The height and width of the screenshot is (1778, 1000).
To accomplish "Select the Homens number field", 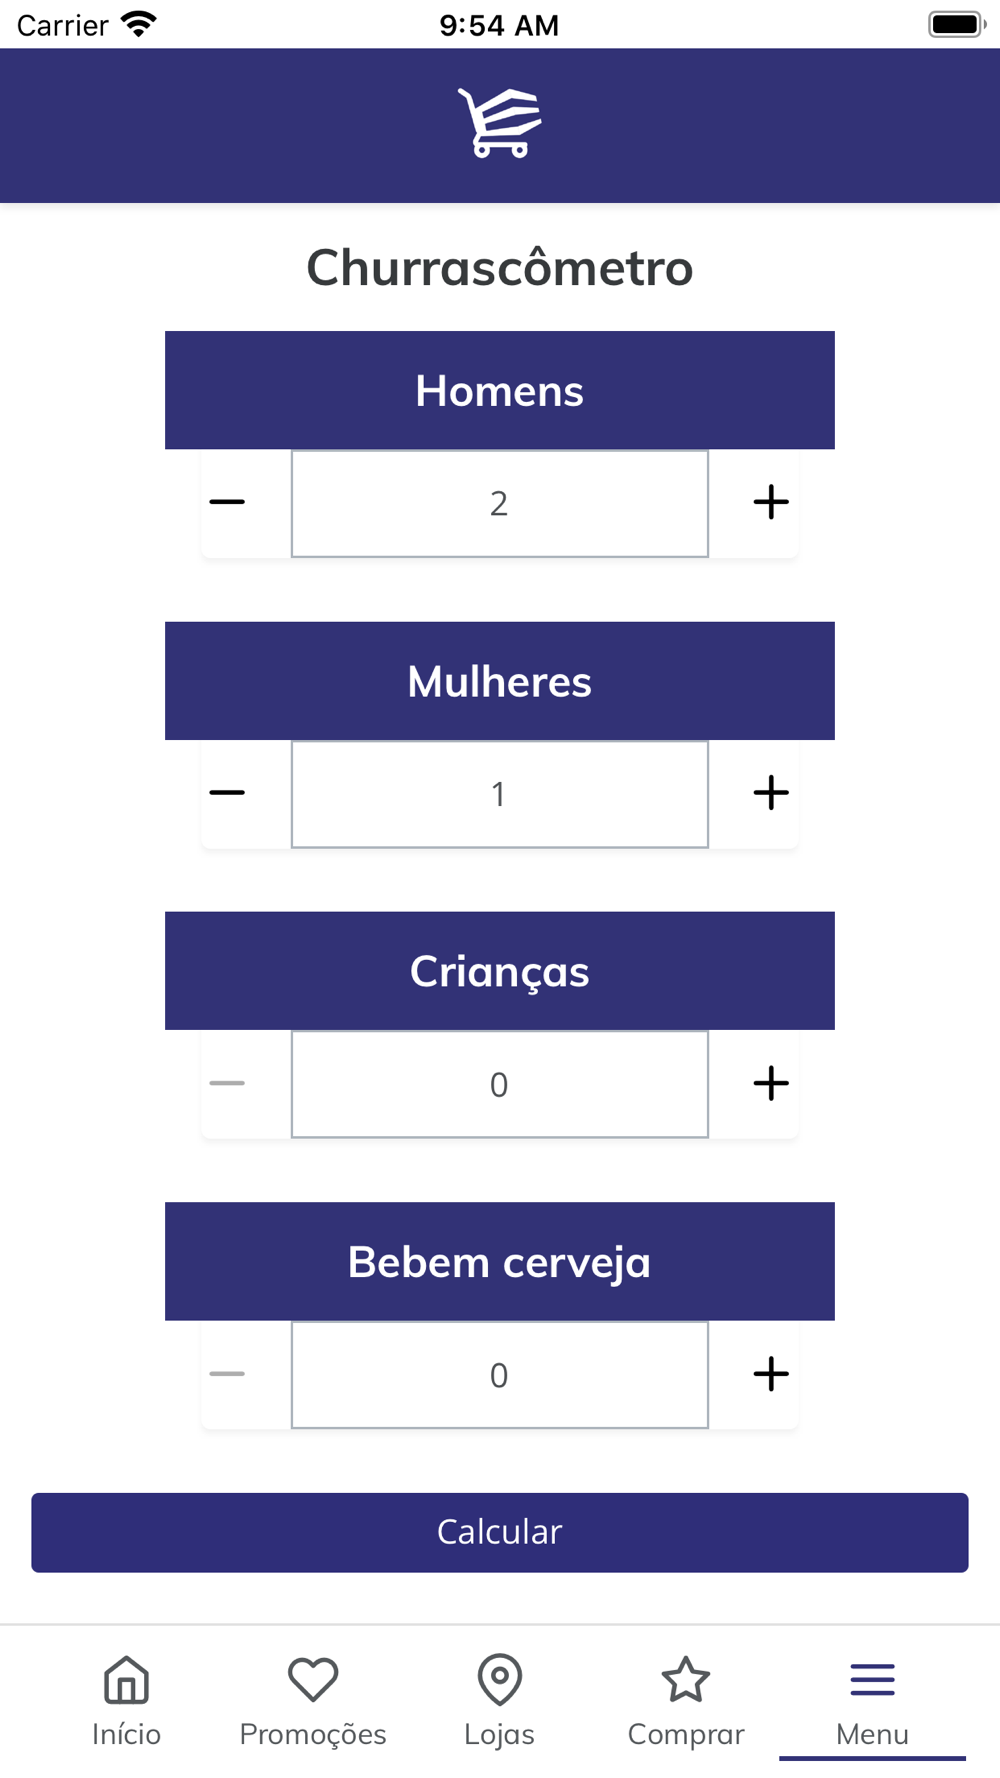I will [x=500, y=503].
